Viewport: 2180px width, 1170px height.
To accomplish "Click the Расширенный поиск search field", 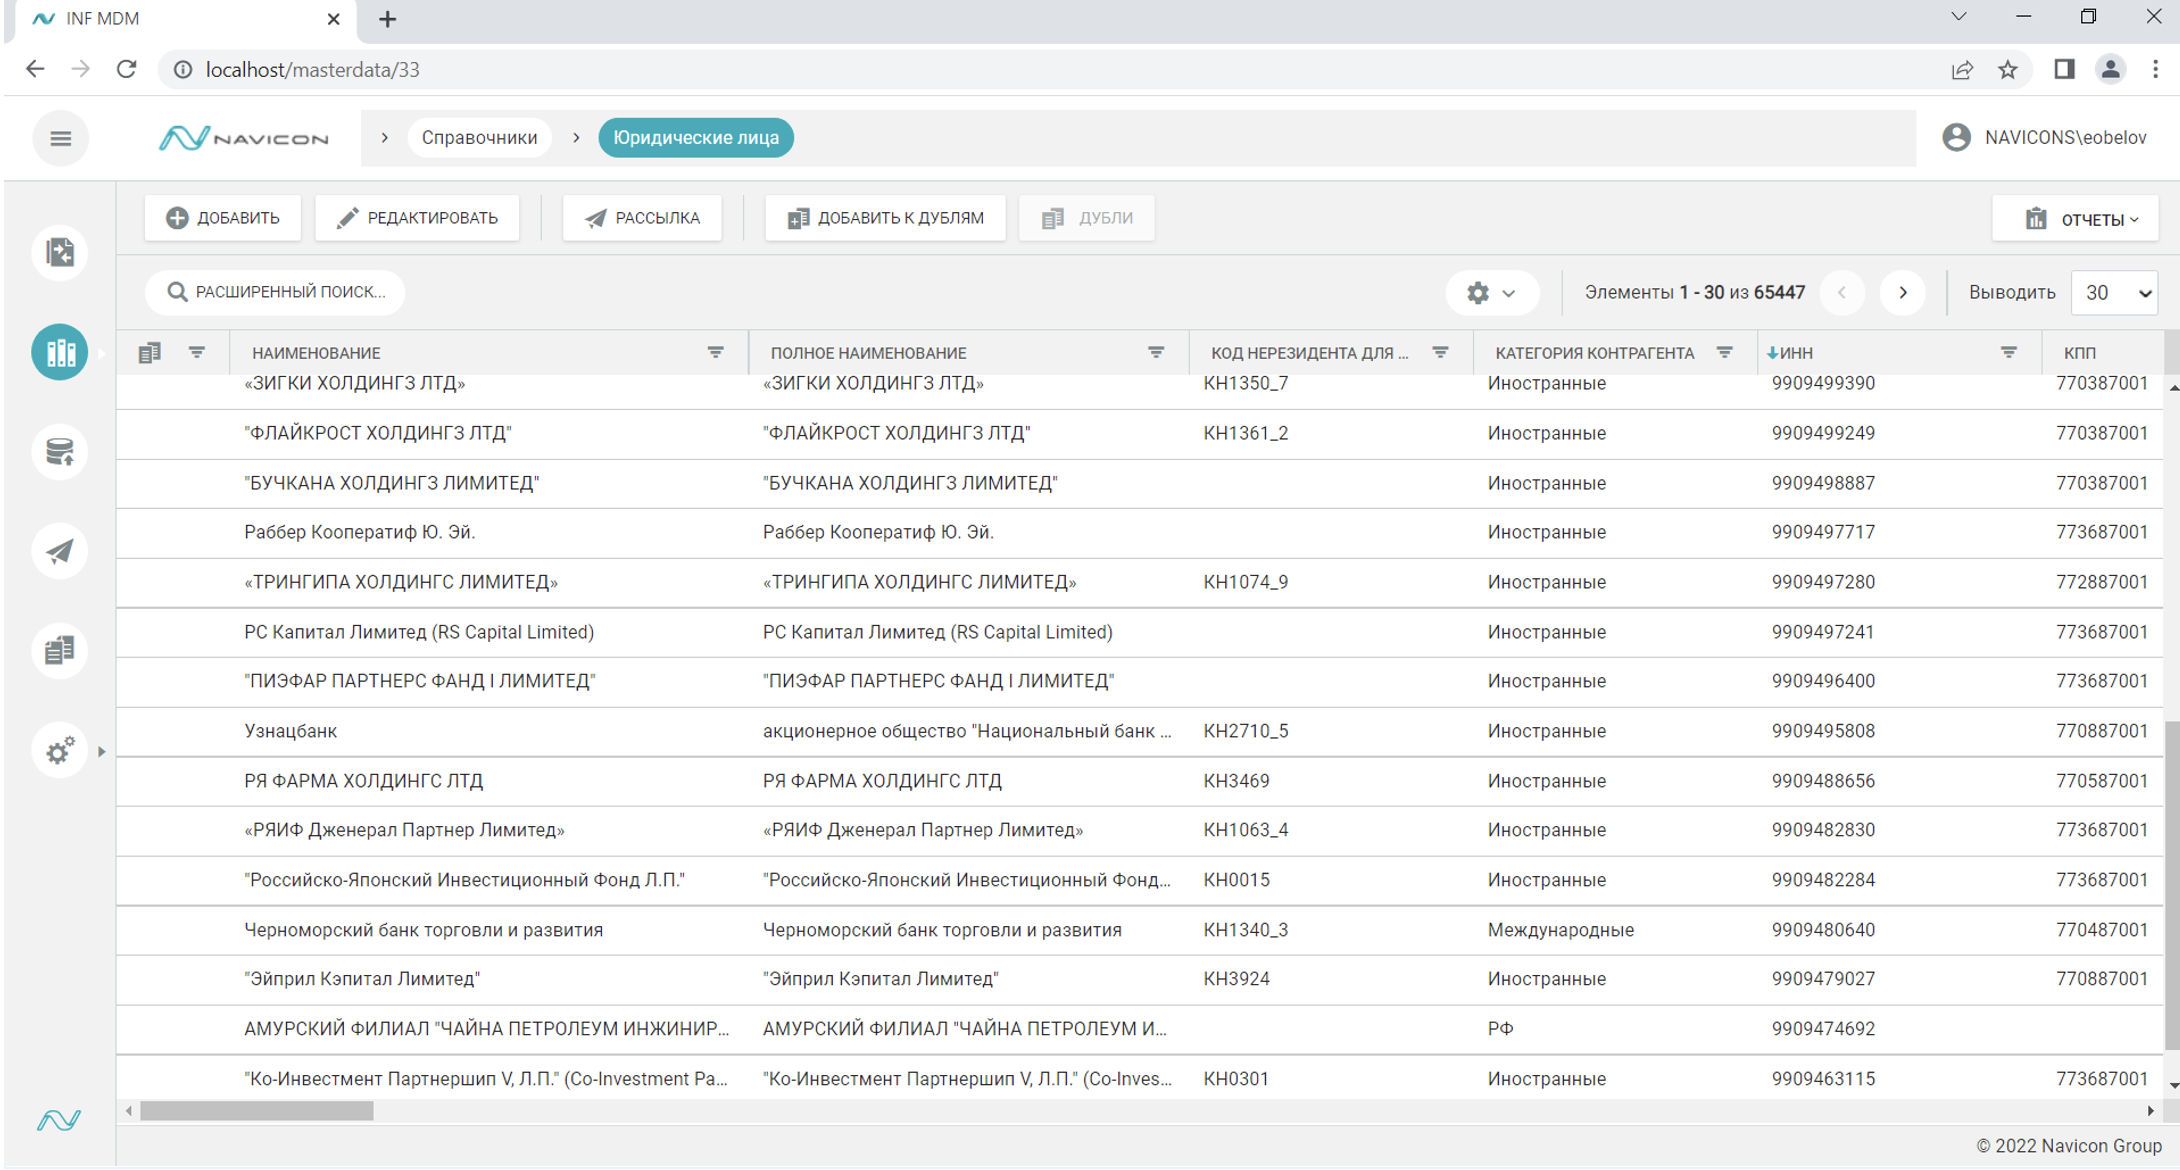I will click(276, 292).
